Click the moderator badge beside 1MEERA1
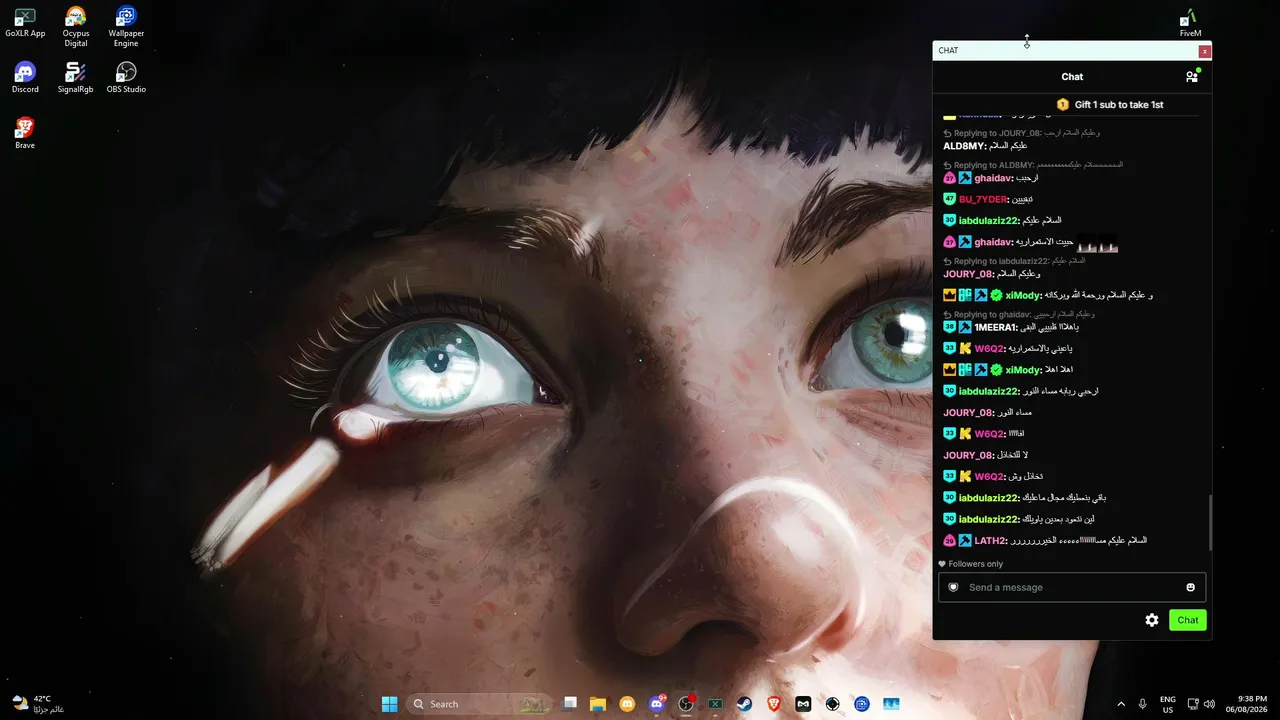The height and width of the screenshot is (720, 1280). point(965,327)
